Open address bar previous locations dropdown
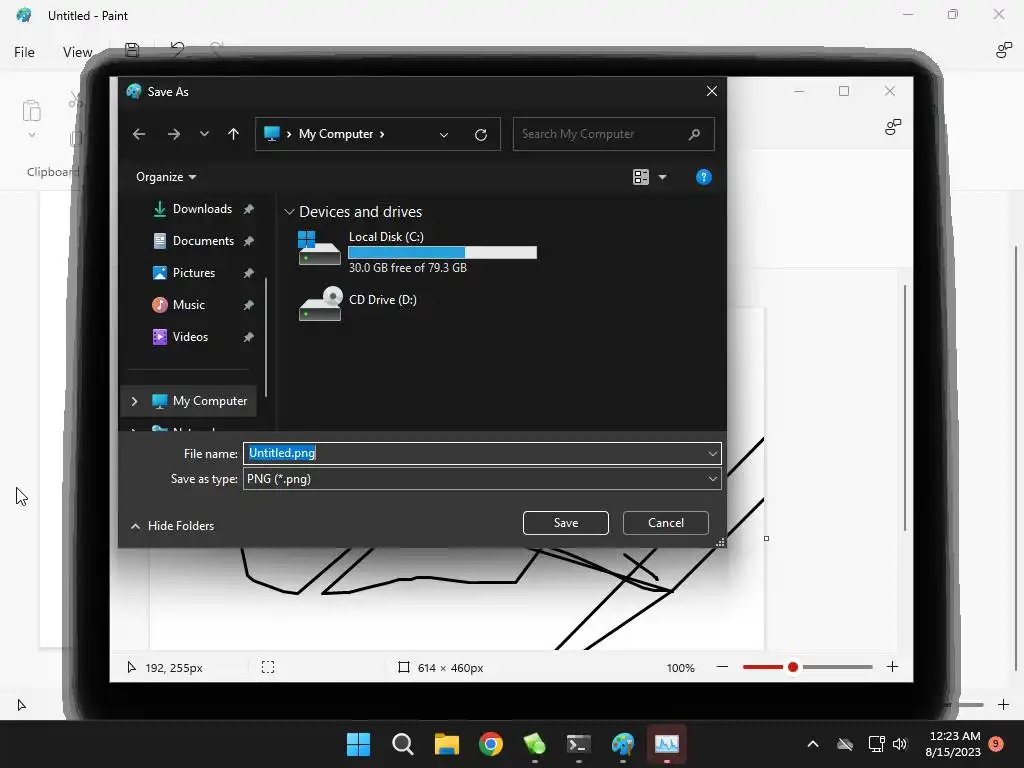 coord(443,135)
